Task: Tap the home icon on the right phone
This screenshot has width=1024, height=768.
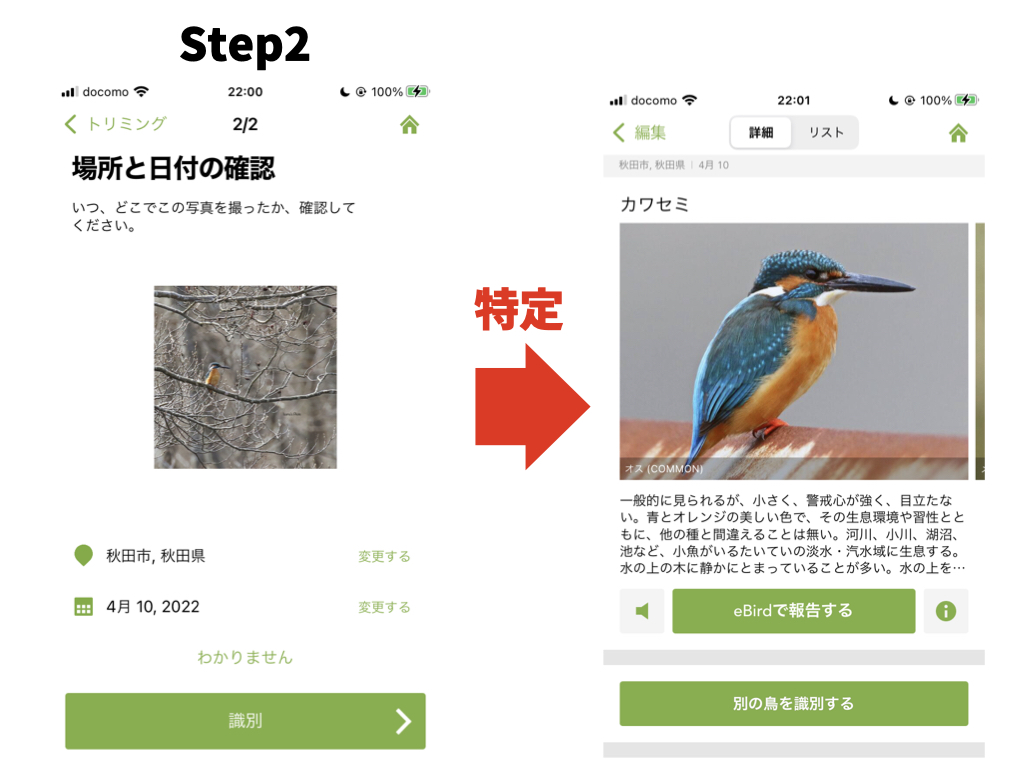Action: click(958, 133)
